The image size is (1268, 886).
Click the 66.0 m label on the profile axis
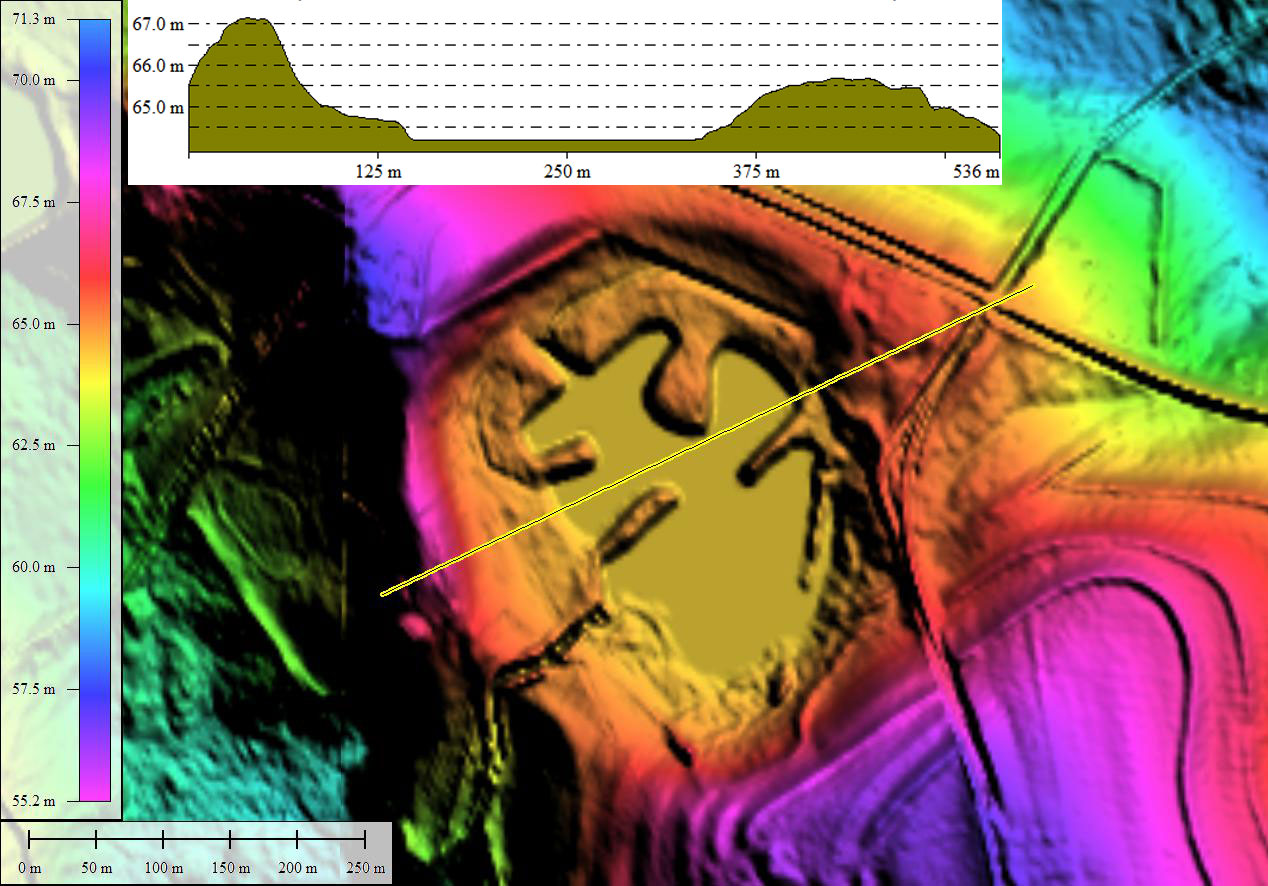[157, 66]
